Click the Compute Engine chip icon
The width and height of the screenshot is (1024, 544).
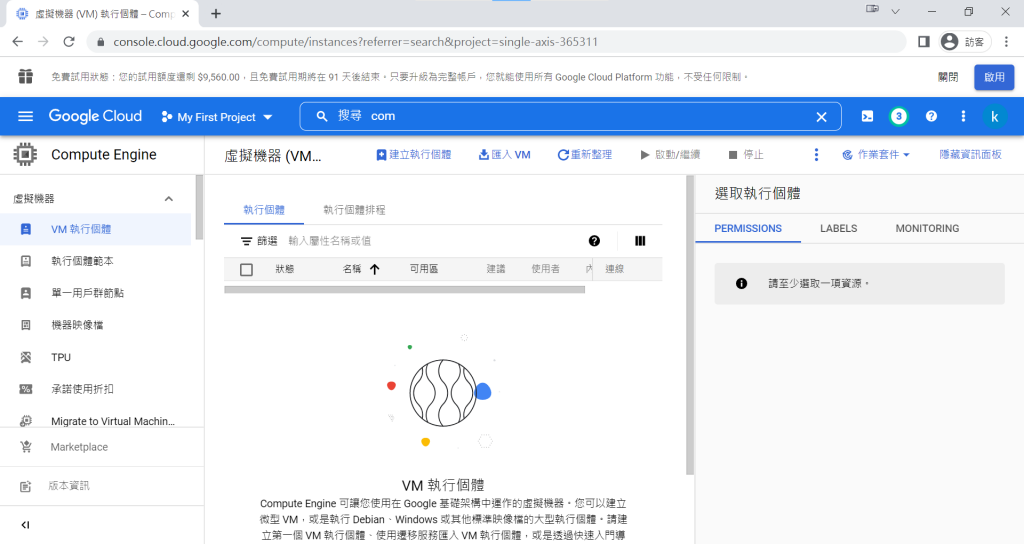(x=25, y=155)
